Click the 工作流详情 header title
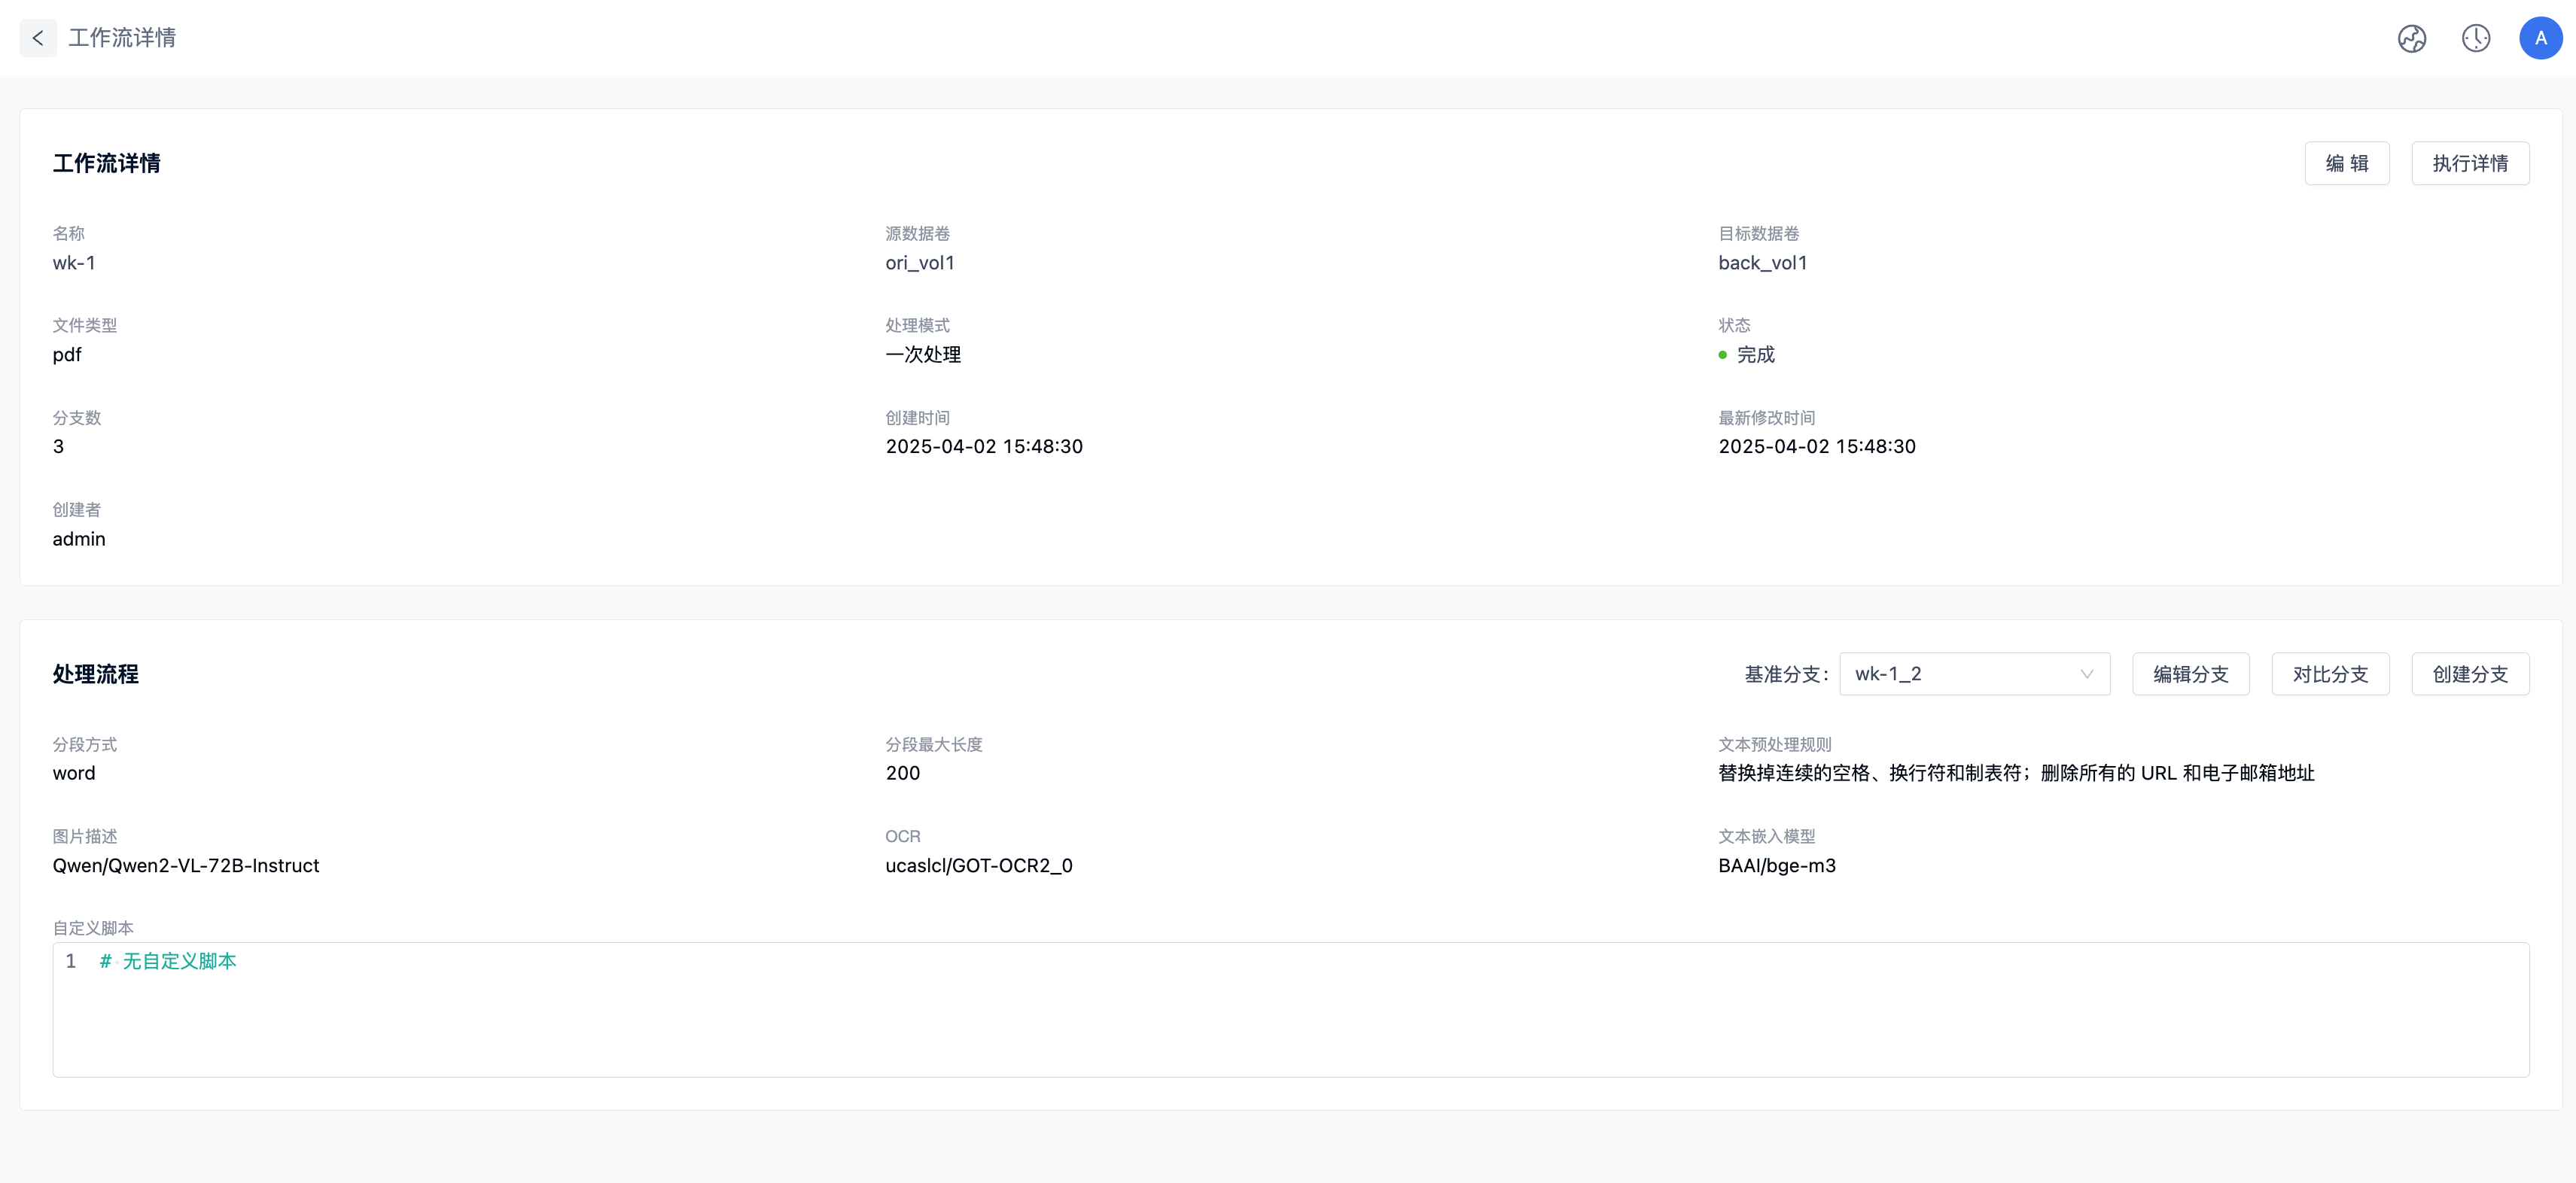The image size is (2576, 1183). click(122, 38)
